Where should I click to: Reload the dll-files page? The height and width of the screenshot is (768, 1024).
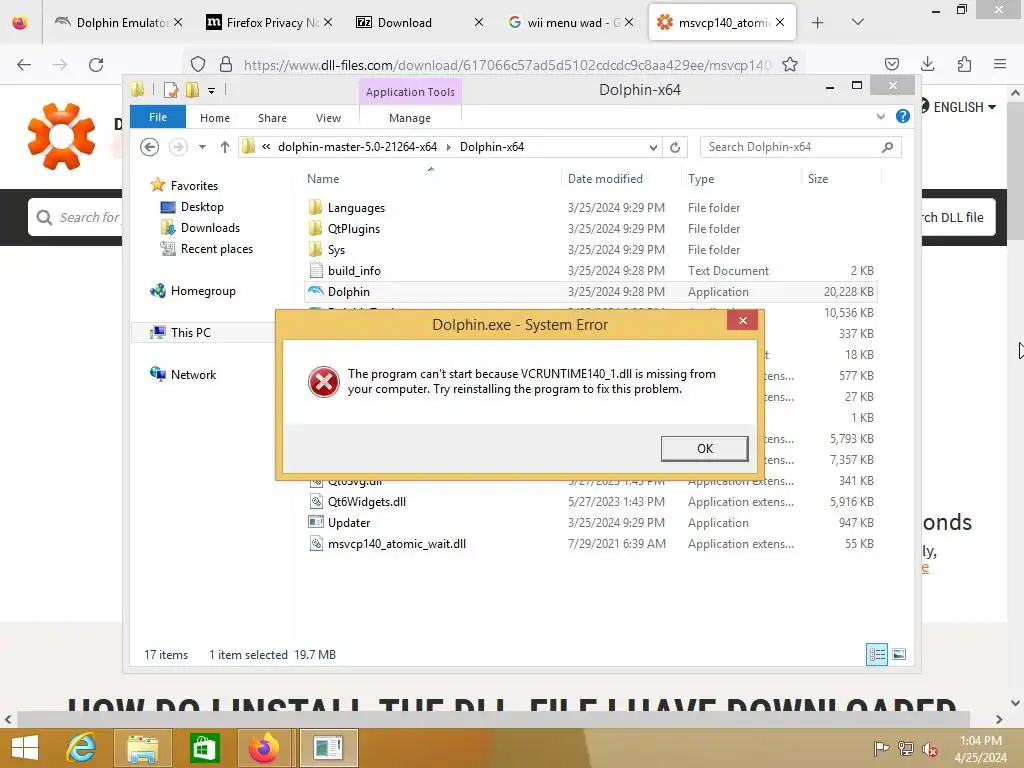pos(96,65)
